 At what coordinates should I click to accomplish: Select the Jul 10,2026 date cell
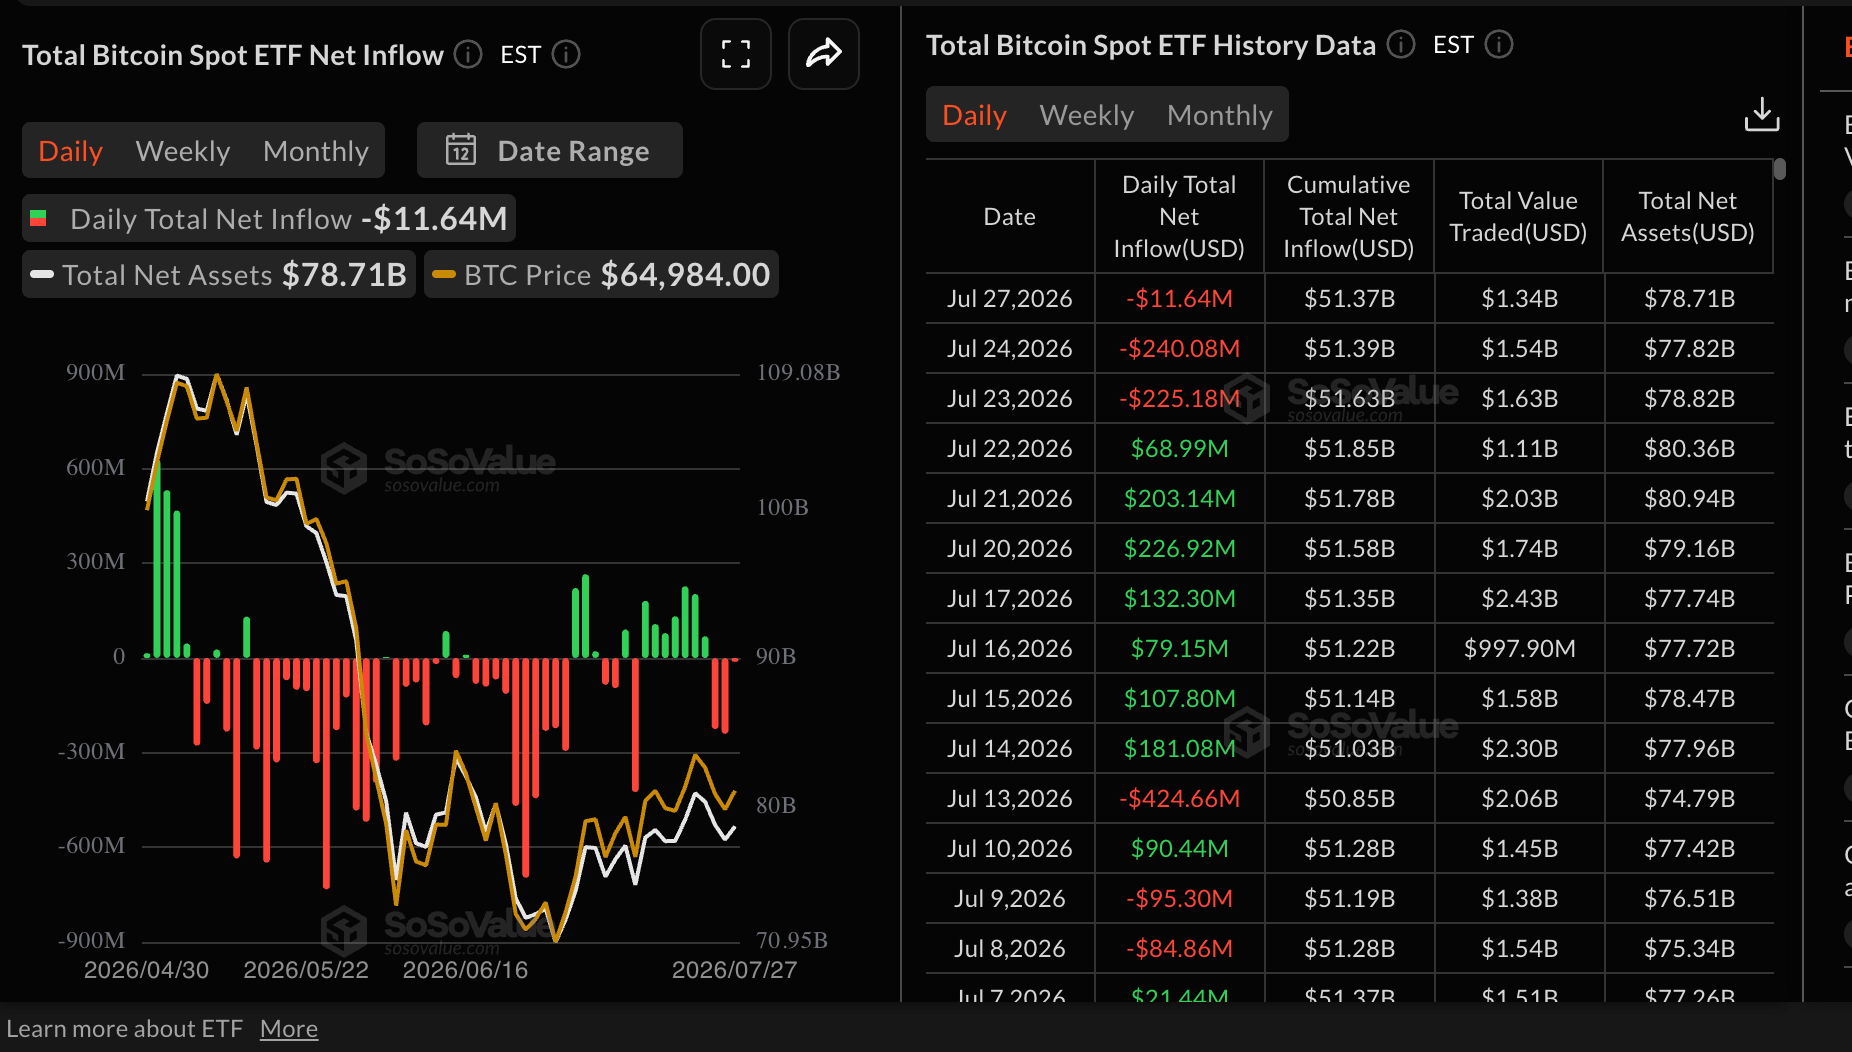point(1010,848)
